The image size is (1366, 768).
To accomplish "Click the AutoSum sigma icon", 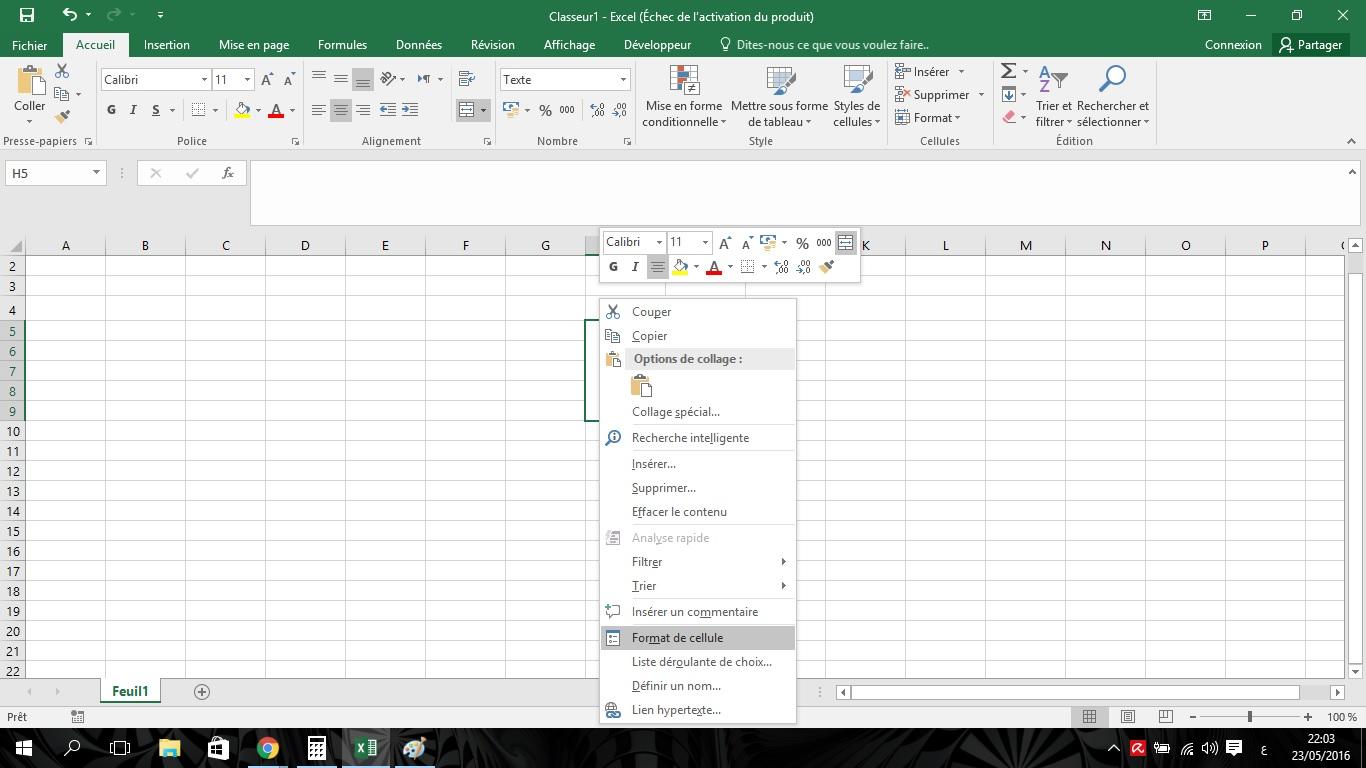I will 1009,71.
